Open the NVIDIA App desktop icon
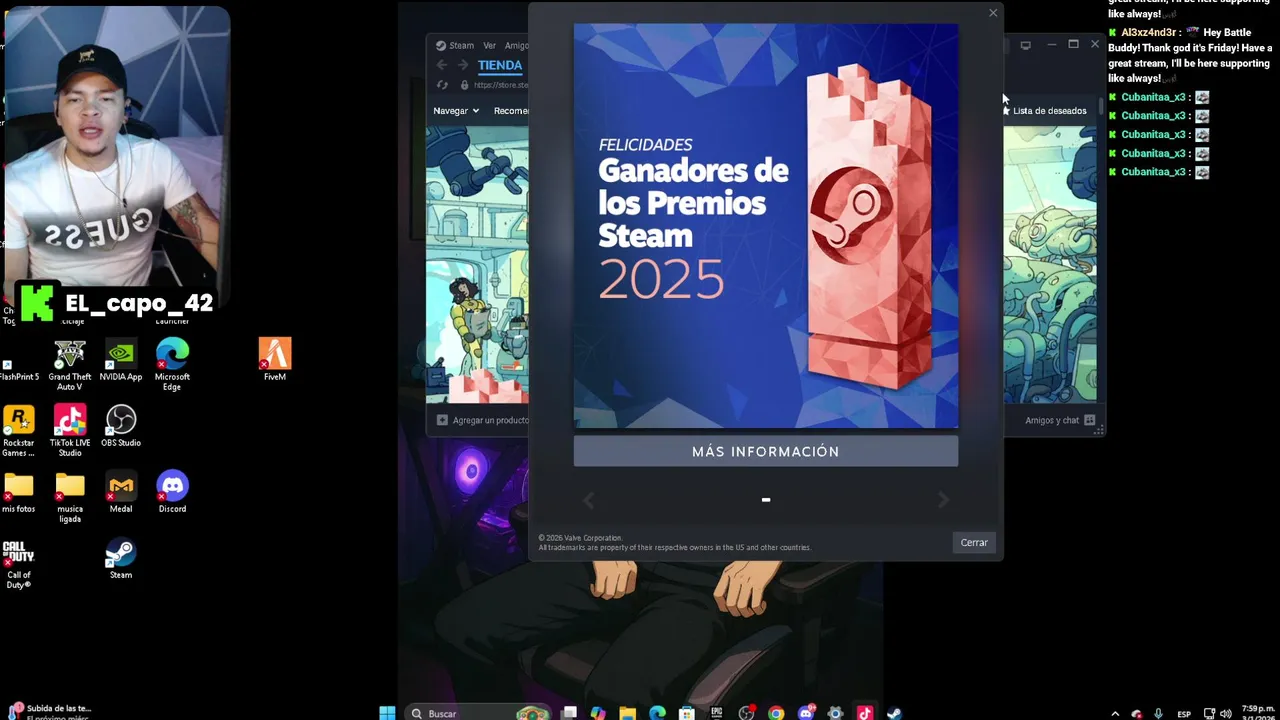The image size is (1280, 720). 121,361
